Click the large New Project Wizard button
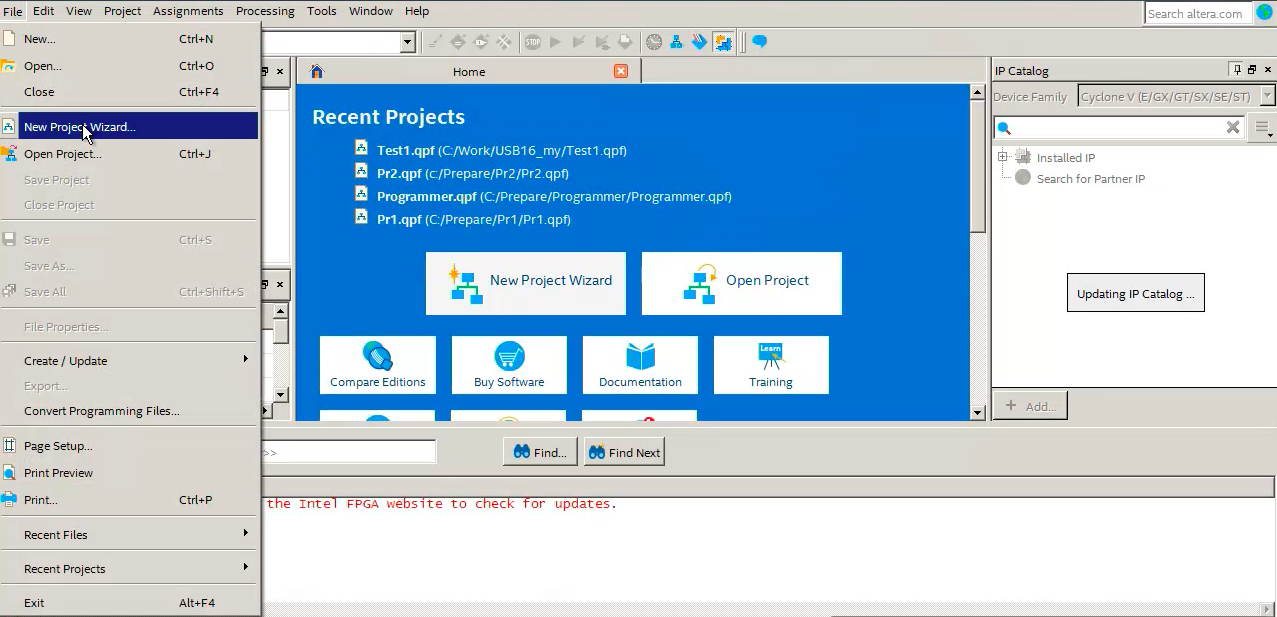This screenshot has width=1277, height=617. (526, 283)
